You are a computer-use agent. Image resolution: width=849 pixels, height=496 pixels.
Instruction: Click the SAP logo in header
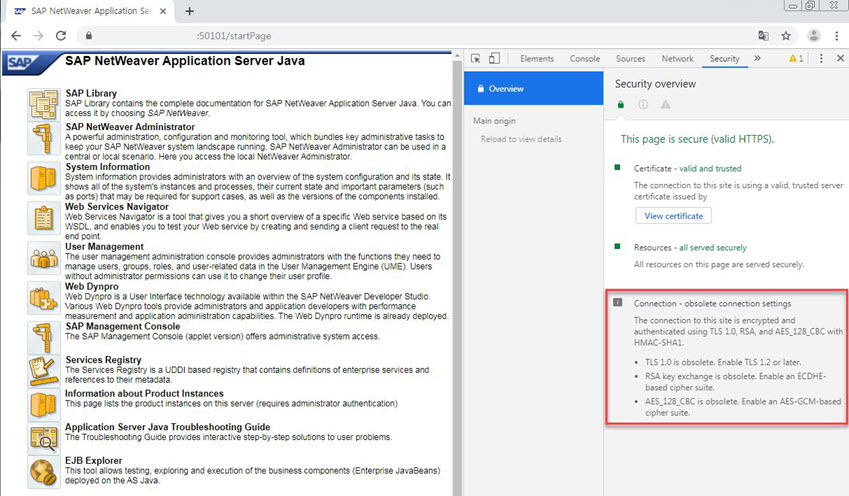(x=23, y=63)
